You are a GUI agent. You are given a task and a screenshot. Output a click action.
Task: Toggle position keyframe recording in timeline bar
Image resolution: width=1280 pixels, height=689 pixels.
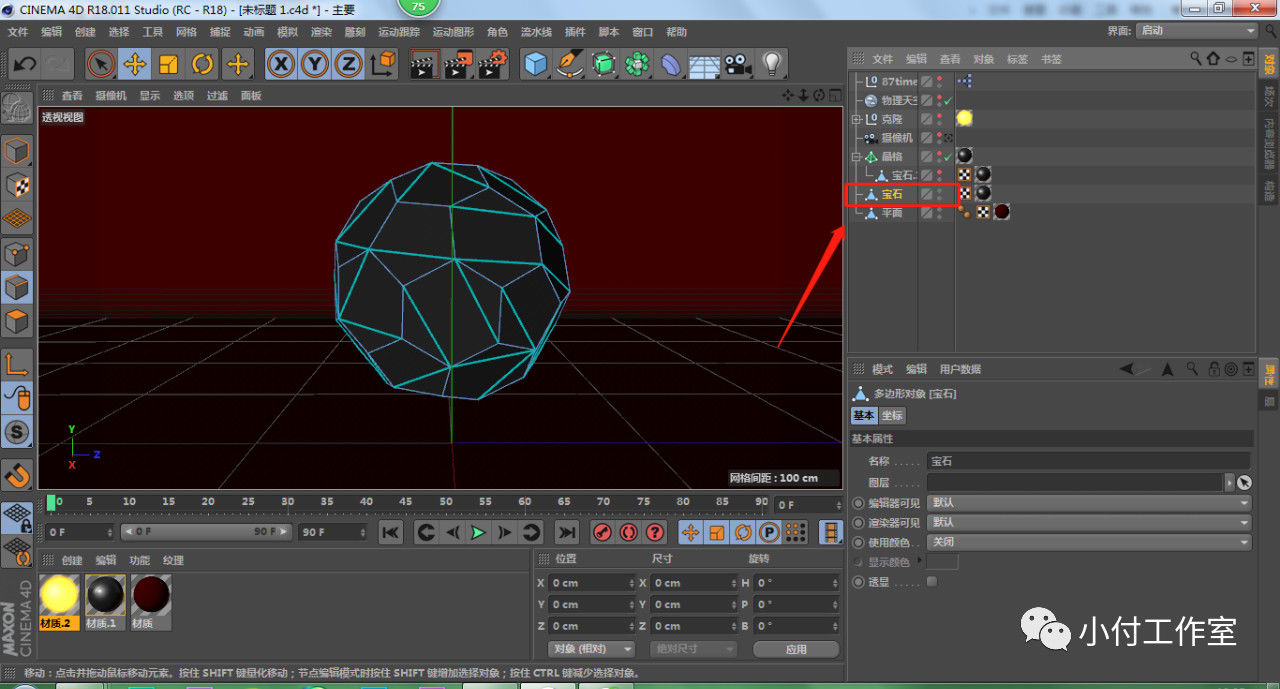(x=690, y=532)
